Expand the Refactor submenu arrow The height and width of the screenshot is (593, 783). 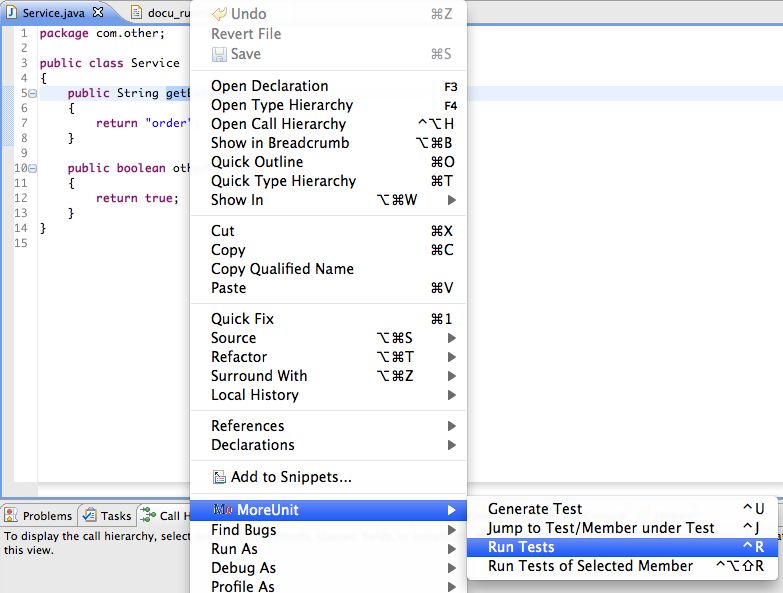coord(451,357)
